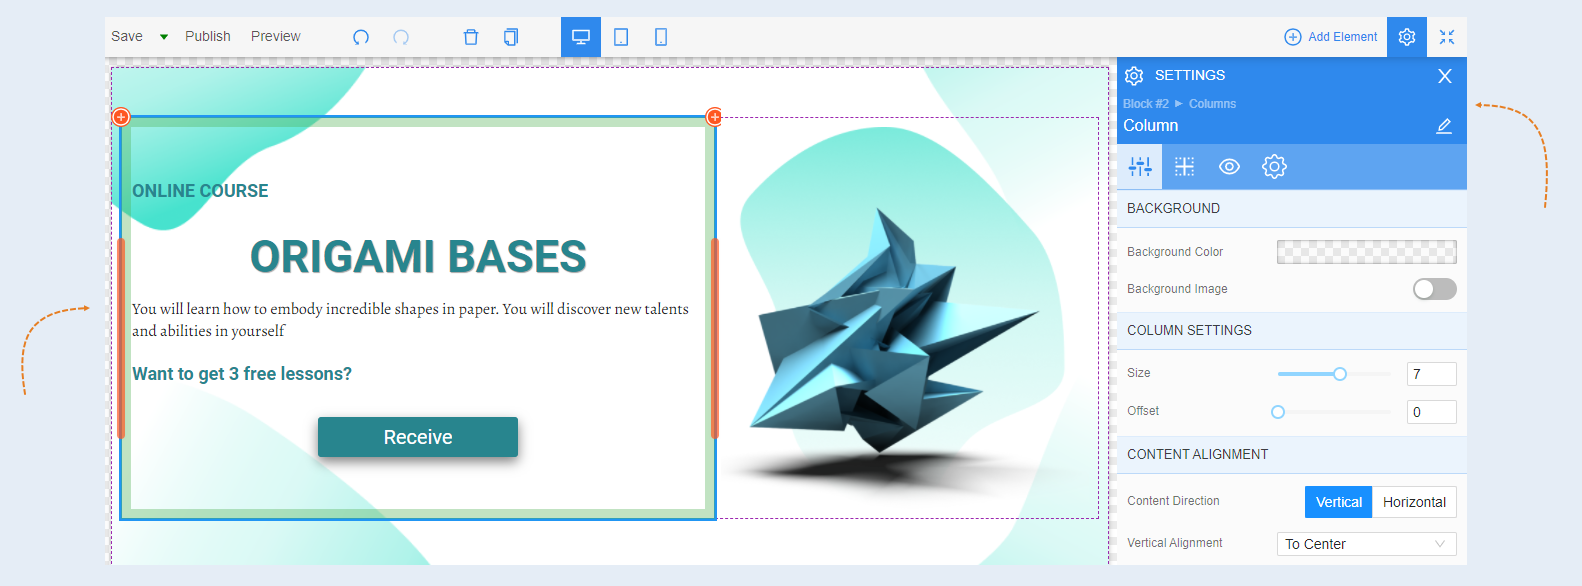Open the Vertical Alignment dropdown
The image size is (1582, 586).
1367,544
